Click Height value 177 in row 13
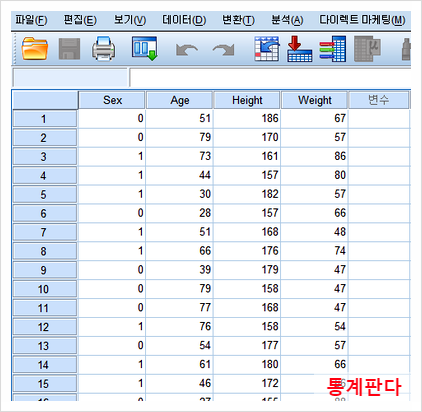Image resolution: width=422 pixels, height=412 pixels. 247,345
